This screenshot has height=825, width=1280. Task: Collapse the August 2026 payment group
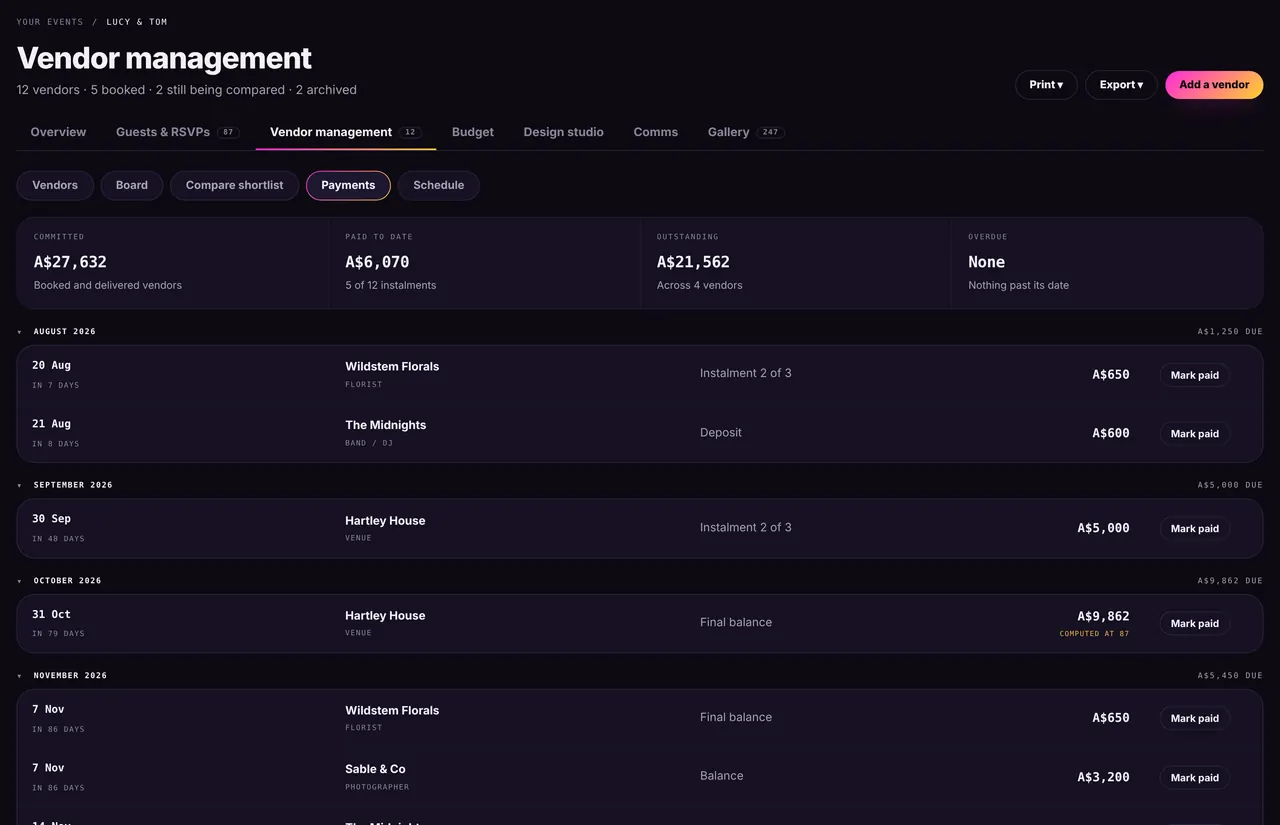(x=19, y=331)
